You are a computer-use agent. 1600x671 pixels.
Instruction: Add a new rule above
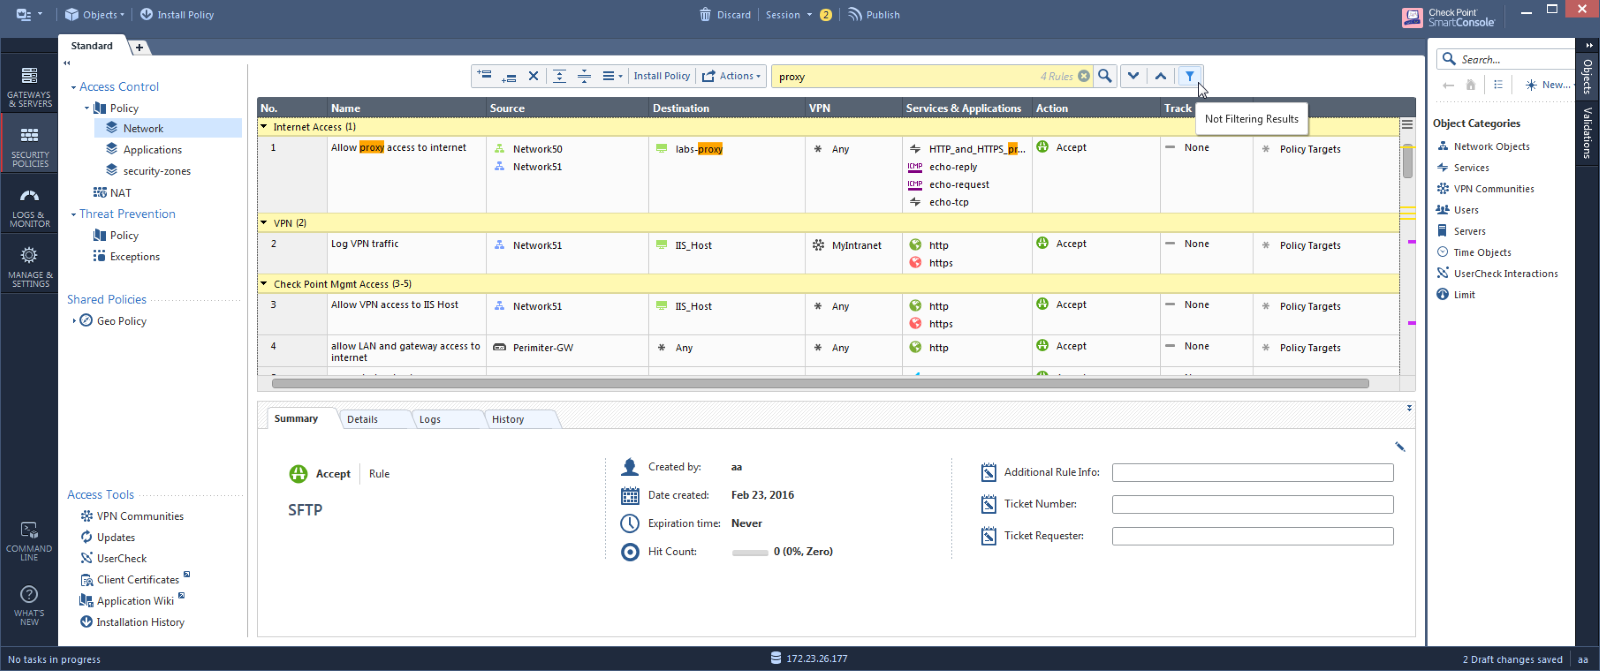(x=484, y=76)
